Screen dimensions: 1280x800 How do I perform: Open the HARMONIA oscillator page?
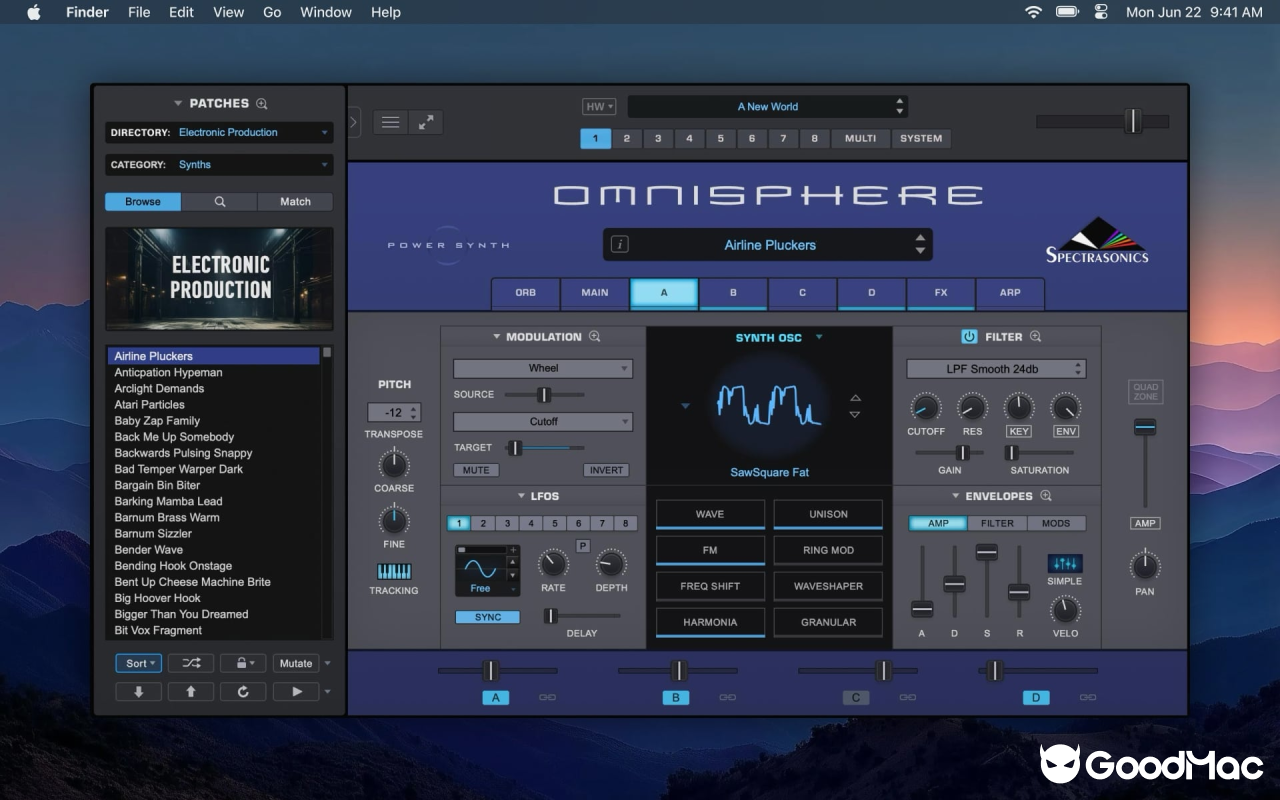[x=710, y=622]
